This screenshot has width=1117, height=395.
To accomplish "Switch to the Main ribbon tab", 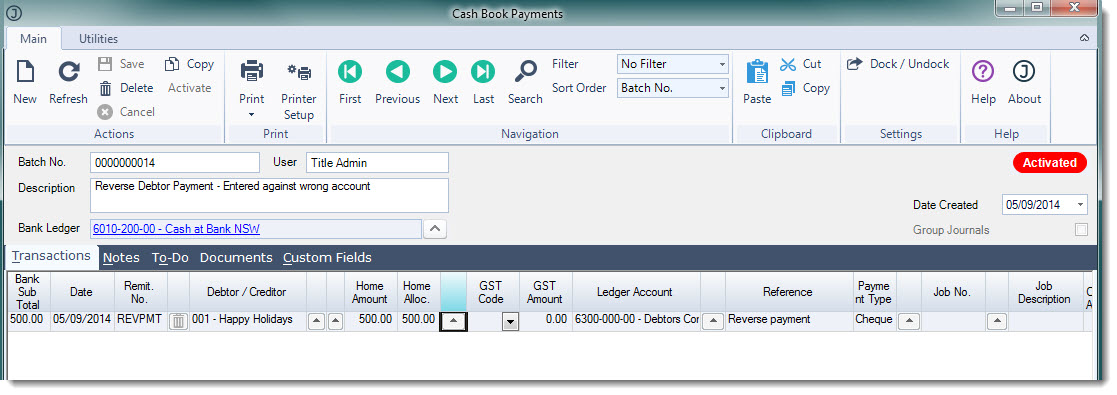I will click(x=33, y=39).
